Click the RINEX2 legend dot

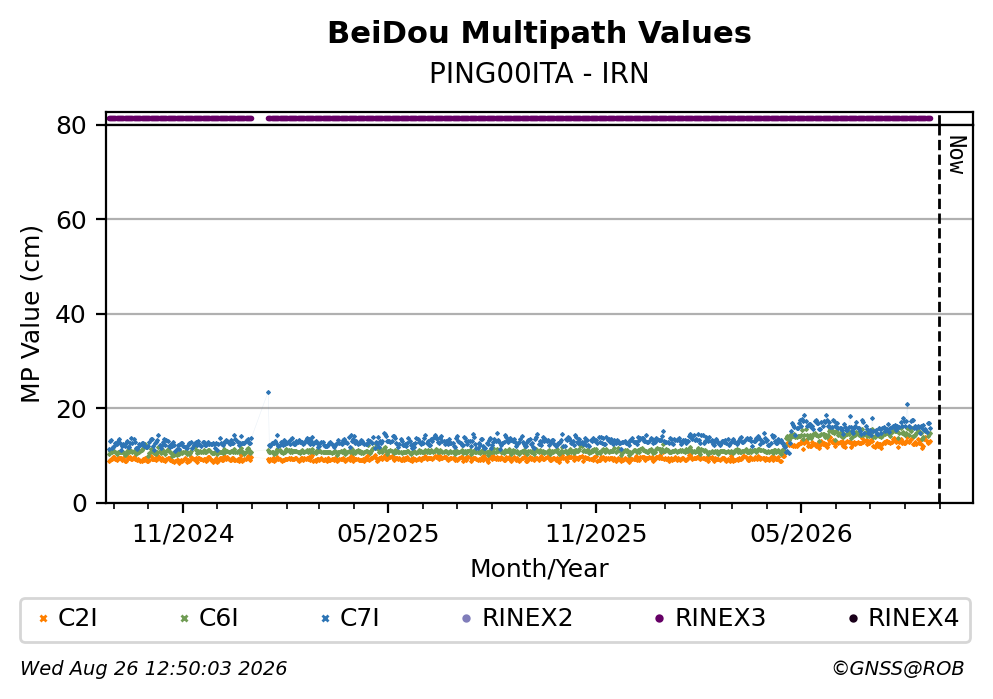[467, 619]
